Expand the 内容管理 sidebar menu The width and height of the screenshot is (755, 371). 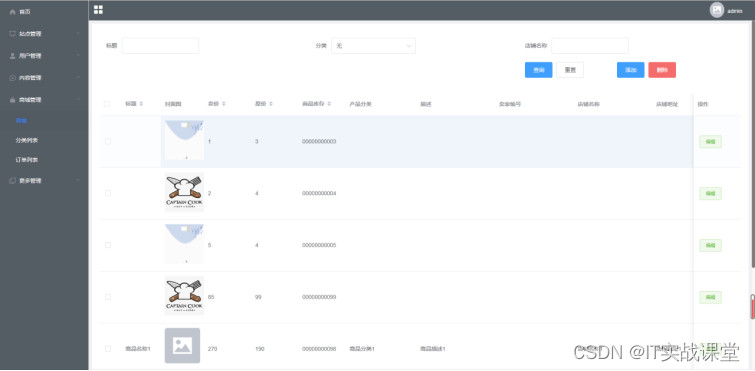coord(44,77)
